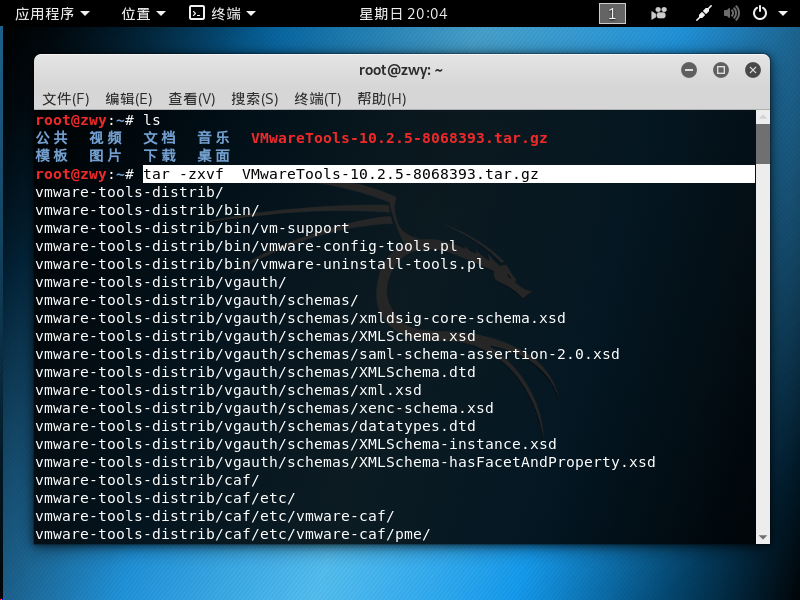Image resolution: width=800 pixels, height=600 pixels.
Task: Click line ending xenc-schema.xsd
Action: tap(264, 408)
